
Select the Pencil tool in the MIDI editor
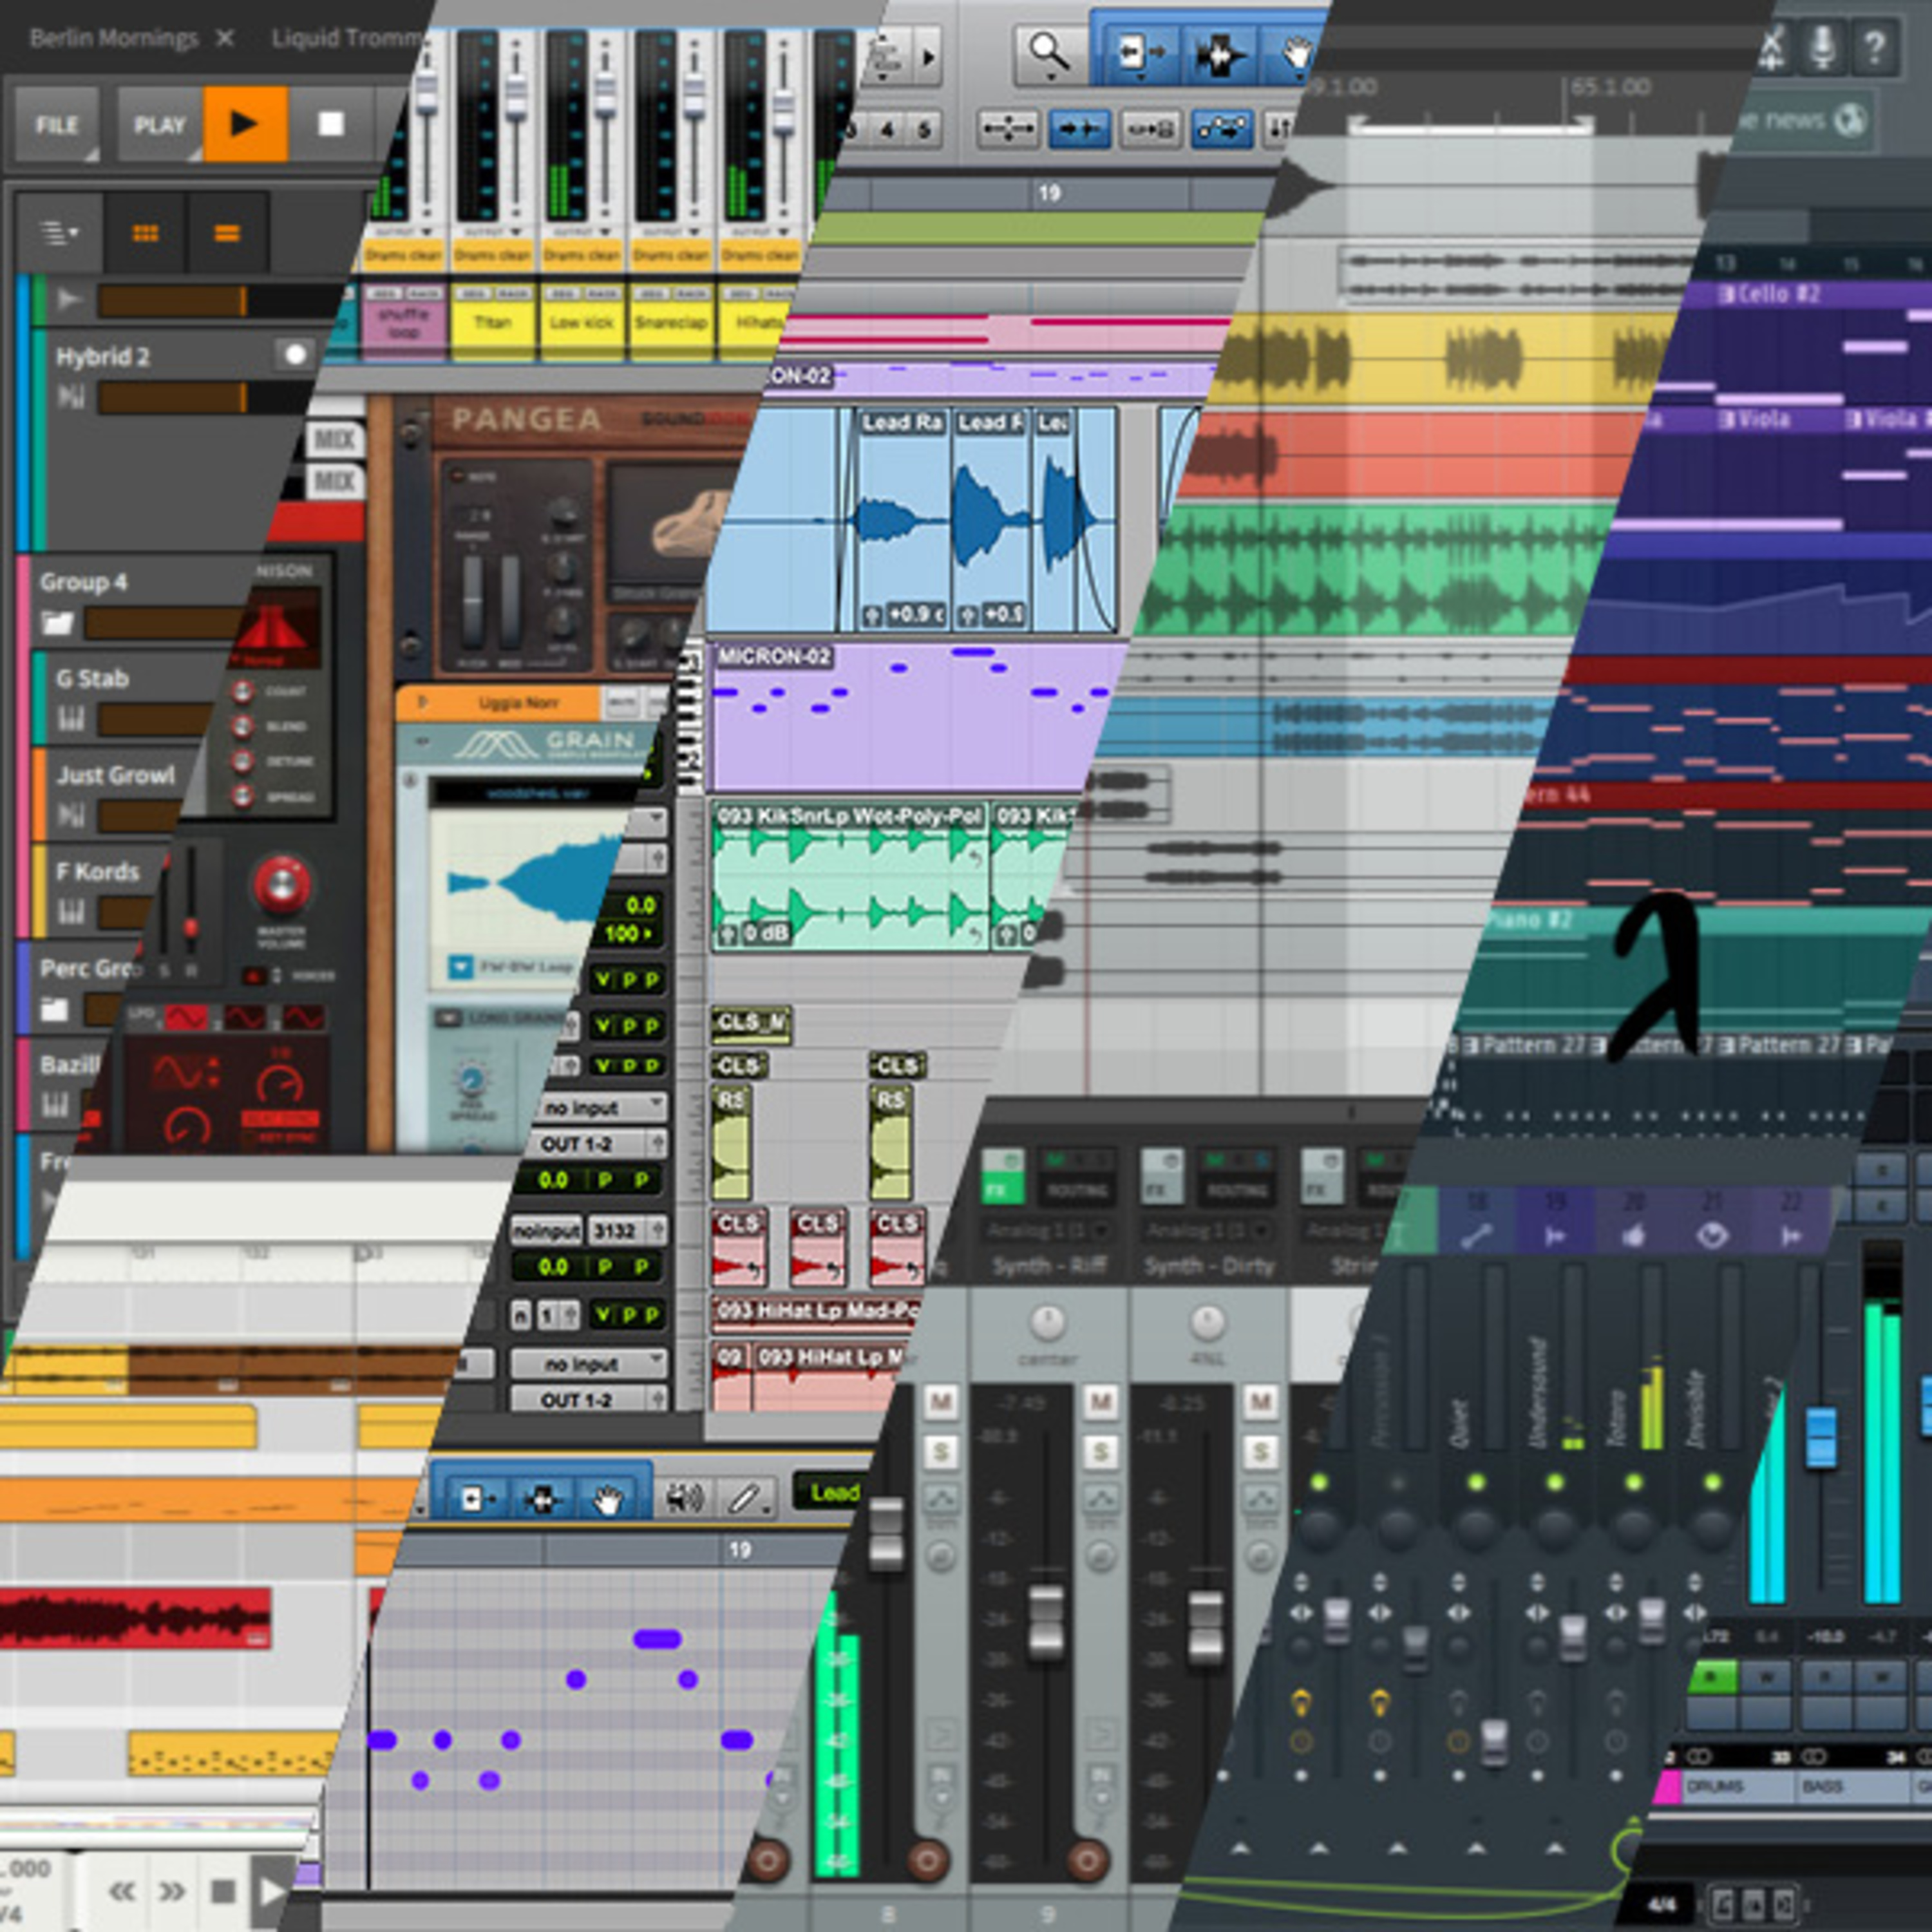pos(745,1497)
